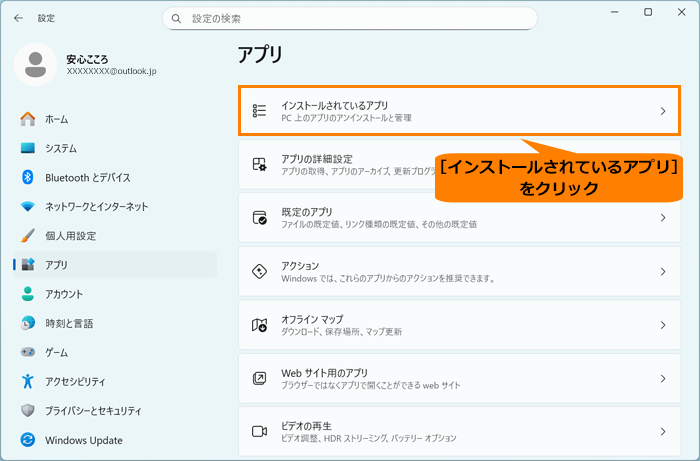Click the プライバシー shield icon

click(x=28, y=411)
